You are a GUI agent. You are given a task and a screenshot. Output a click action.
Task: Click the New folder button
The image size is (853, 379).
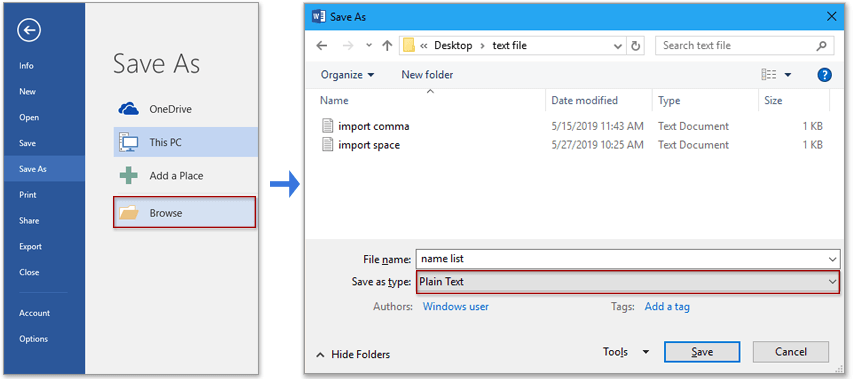click(427, 74)
